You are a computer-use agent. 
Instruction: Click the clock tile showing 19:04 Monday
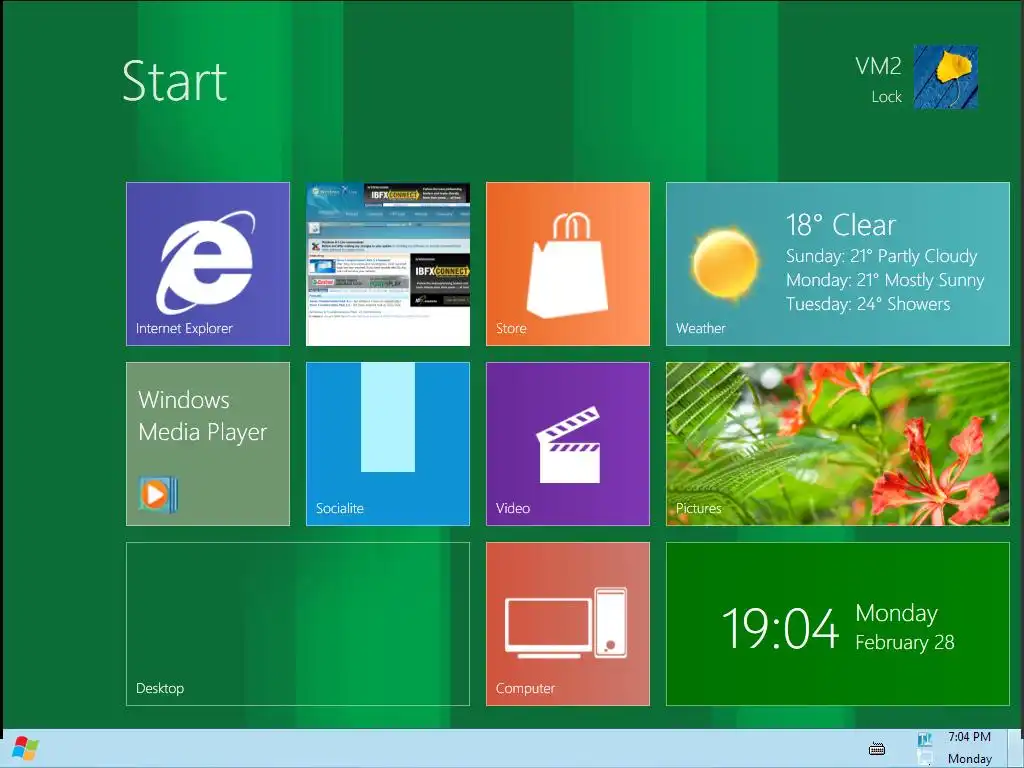coord(838,624)
